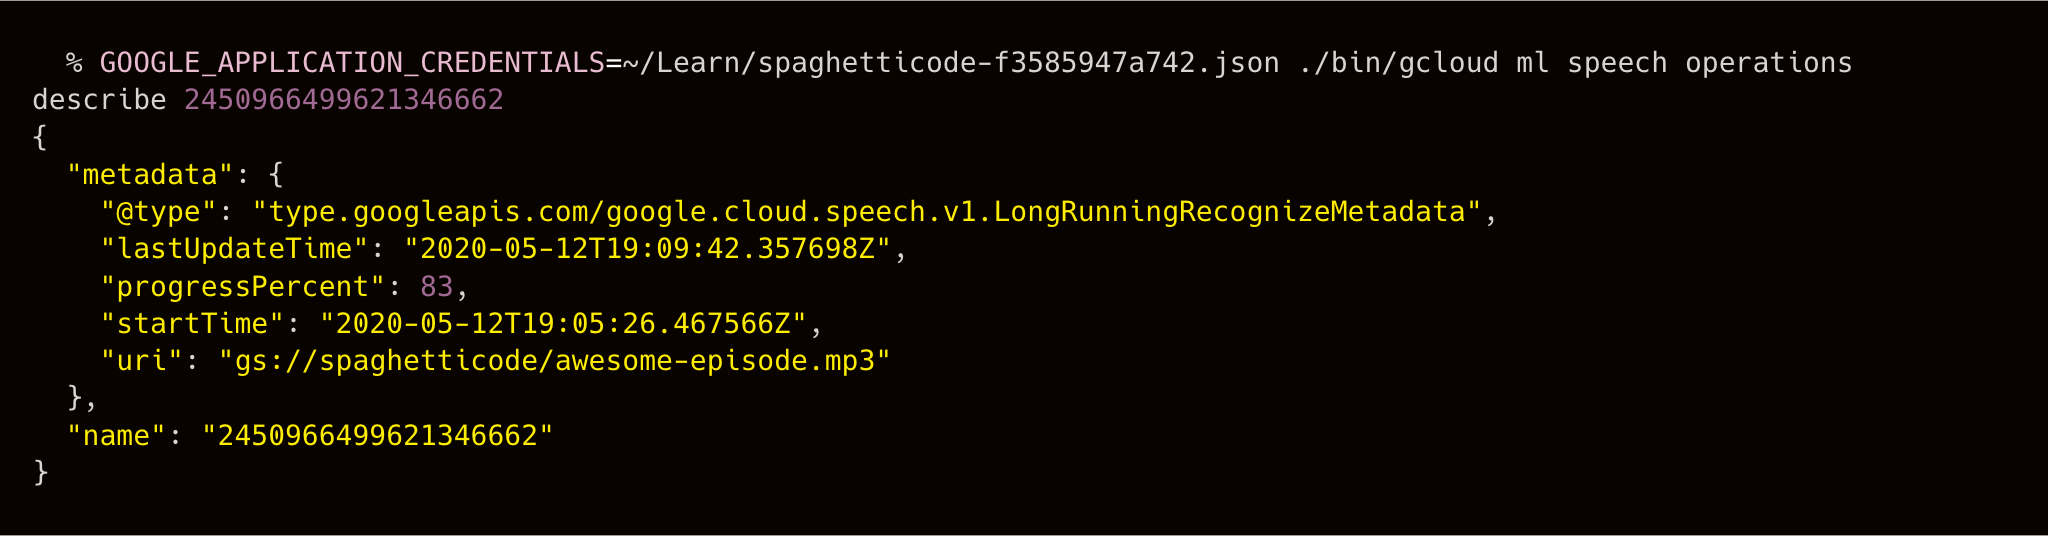Screen dimensions: 2048x536
Task: Click the yellow name value 2450966499621346662
Action: click(x=377, y=436)
